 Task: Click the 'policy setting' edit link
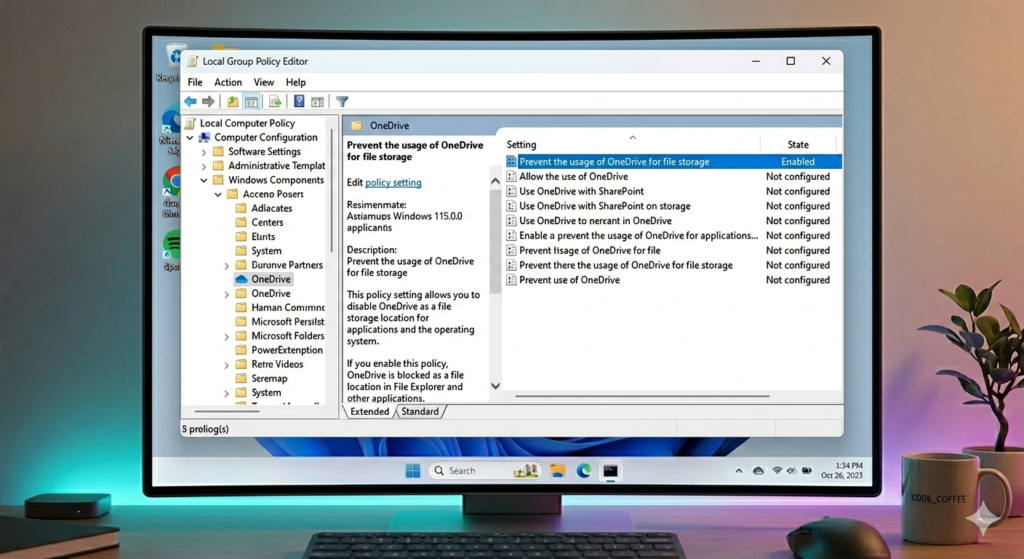(393, 183)
